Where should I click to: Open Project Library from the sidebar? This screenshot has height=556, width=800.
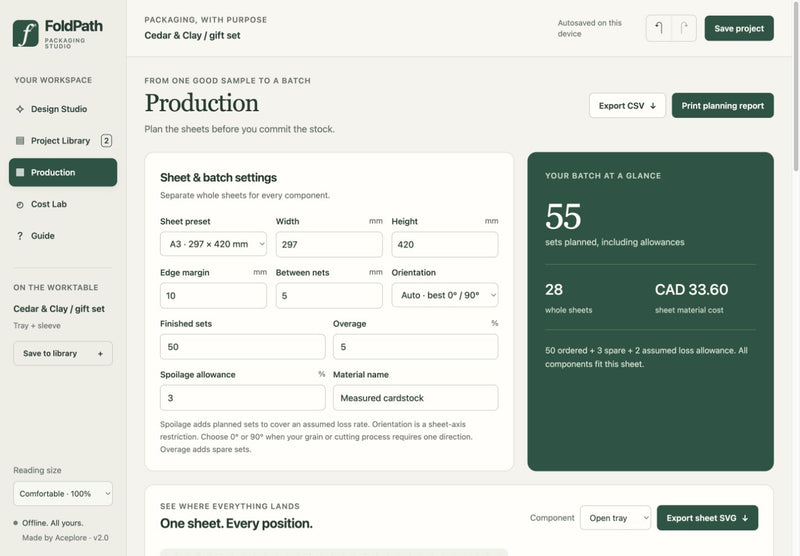tap(63, 141)
